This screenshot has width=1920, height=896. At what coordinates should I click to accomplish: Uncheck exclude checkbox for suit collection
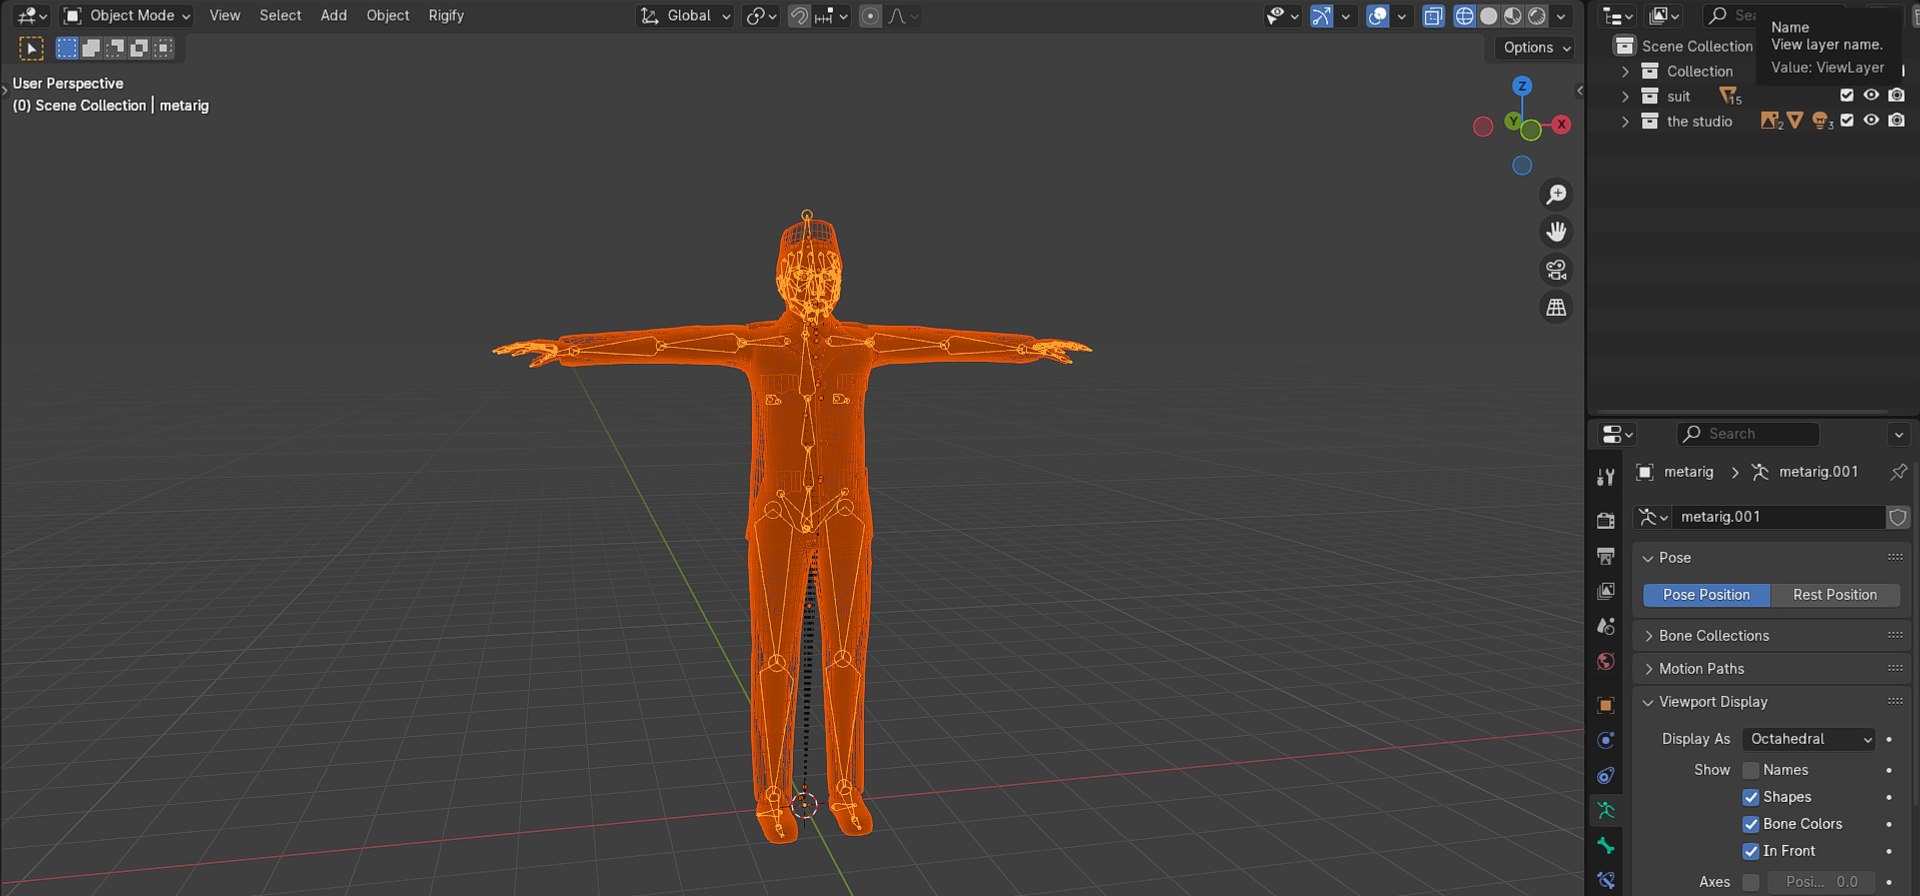1847,95
